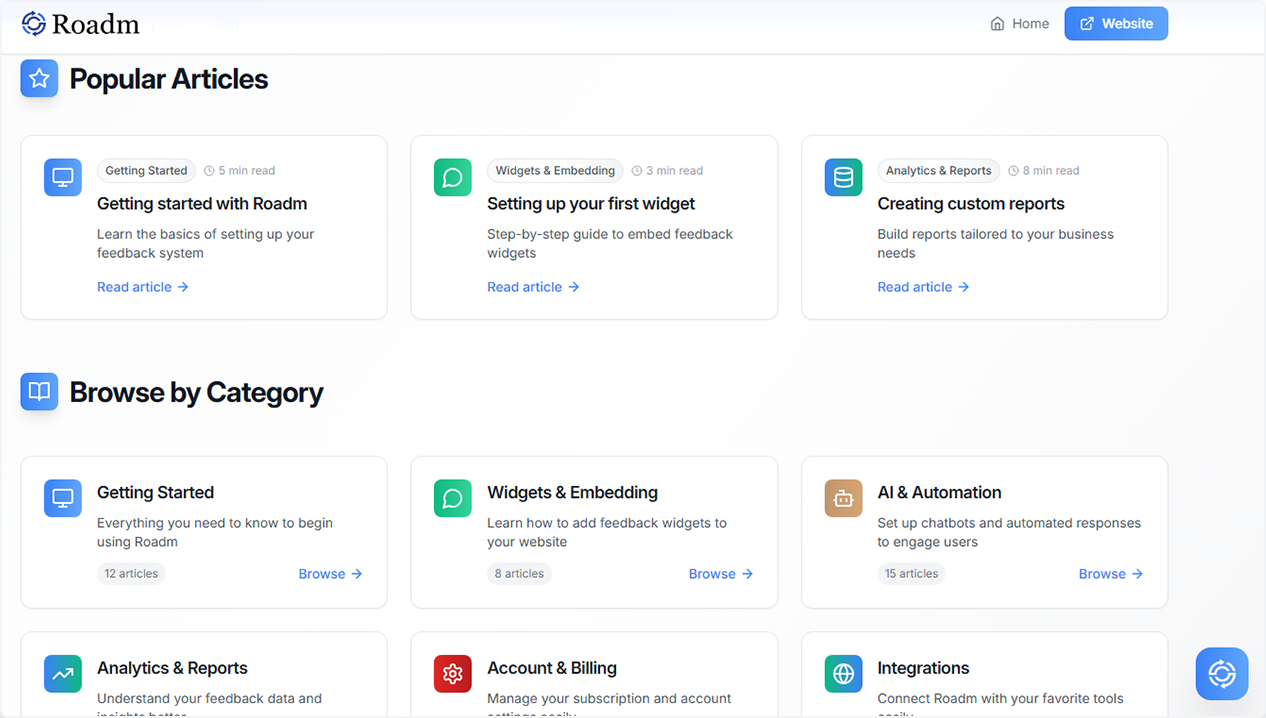This screenshot has width=1266, height=718.
Task: Click the 12 articles count badge
Action: point(131,573)
